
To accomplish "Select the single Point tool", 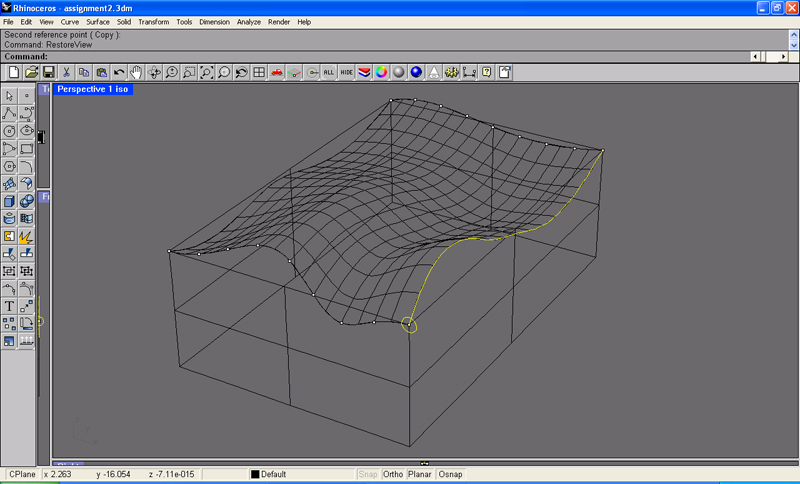I will 27,96.
